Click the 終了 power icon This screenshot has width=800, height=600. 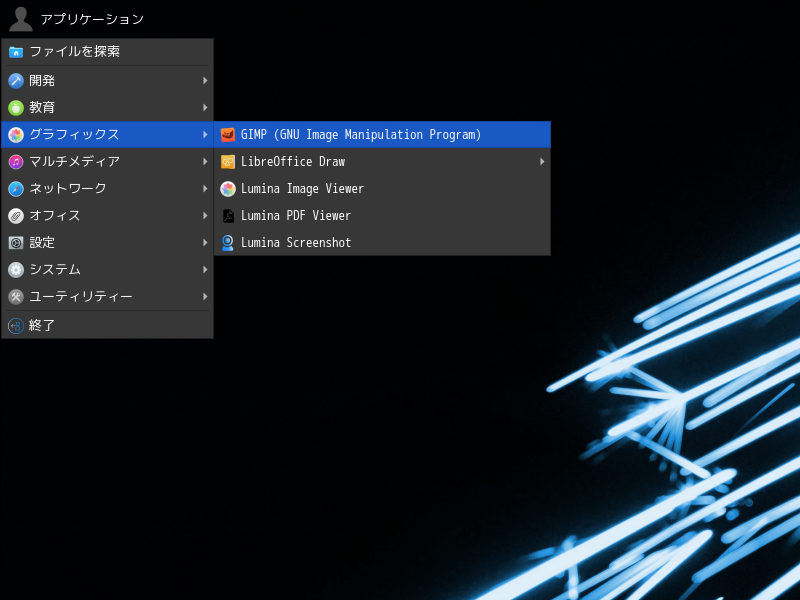[x=14, y=325]
